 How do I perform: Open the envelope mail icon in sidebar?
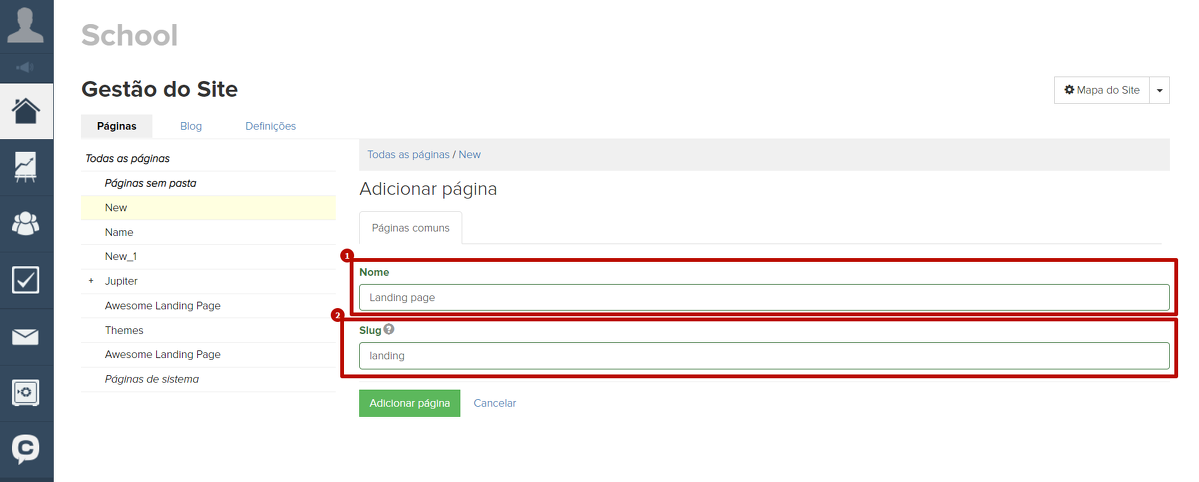click(x=26, y=337)
